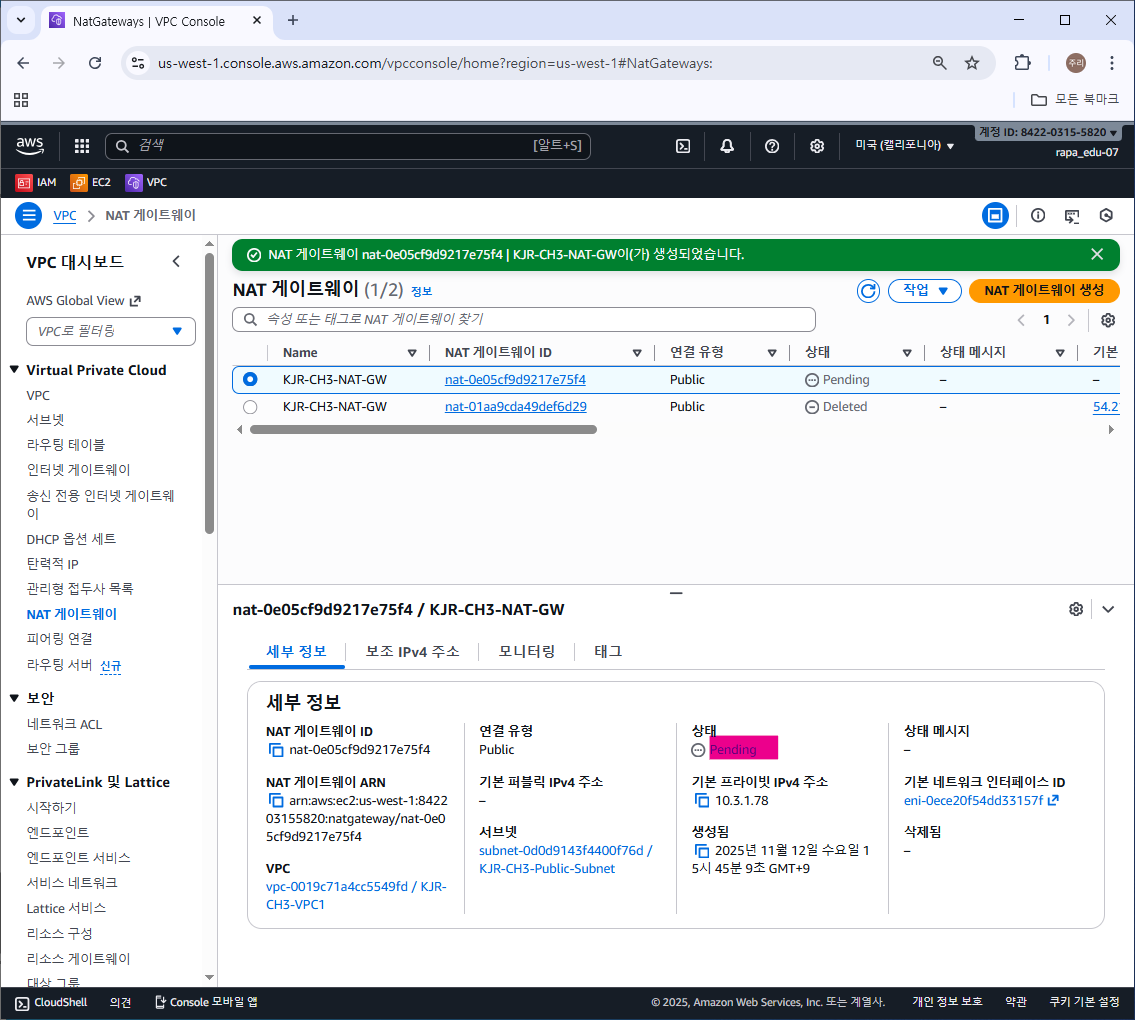Click the panel resize handle above details

pyautogui.click(x=676, y=593)
